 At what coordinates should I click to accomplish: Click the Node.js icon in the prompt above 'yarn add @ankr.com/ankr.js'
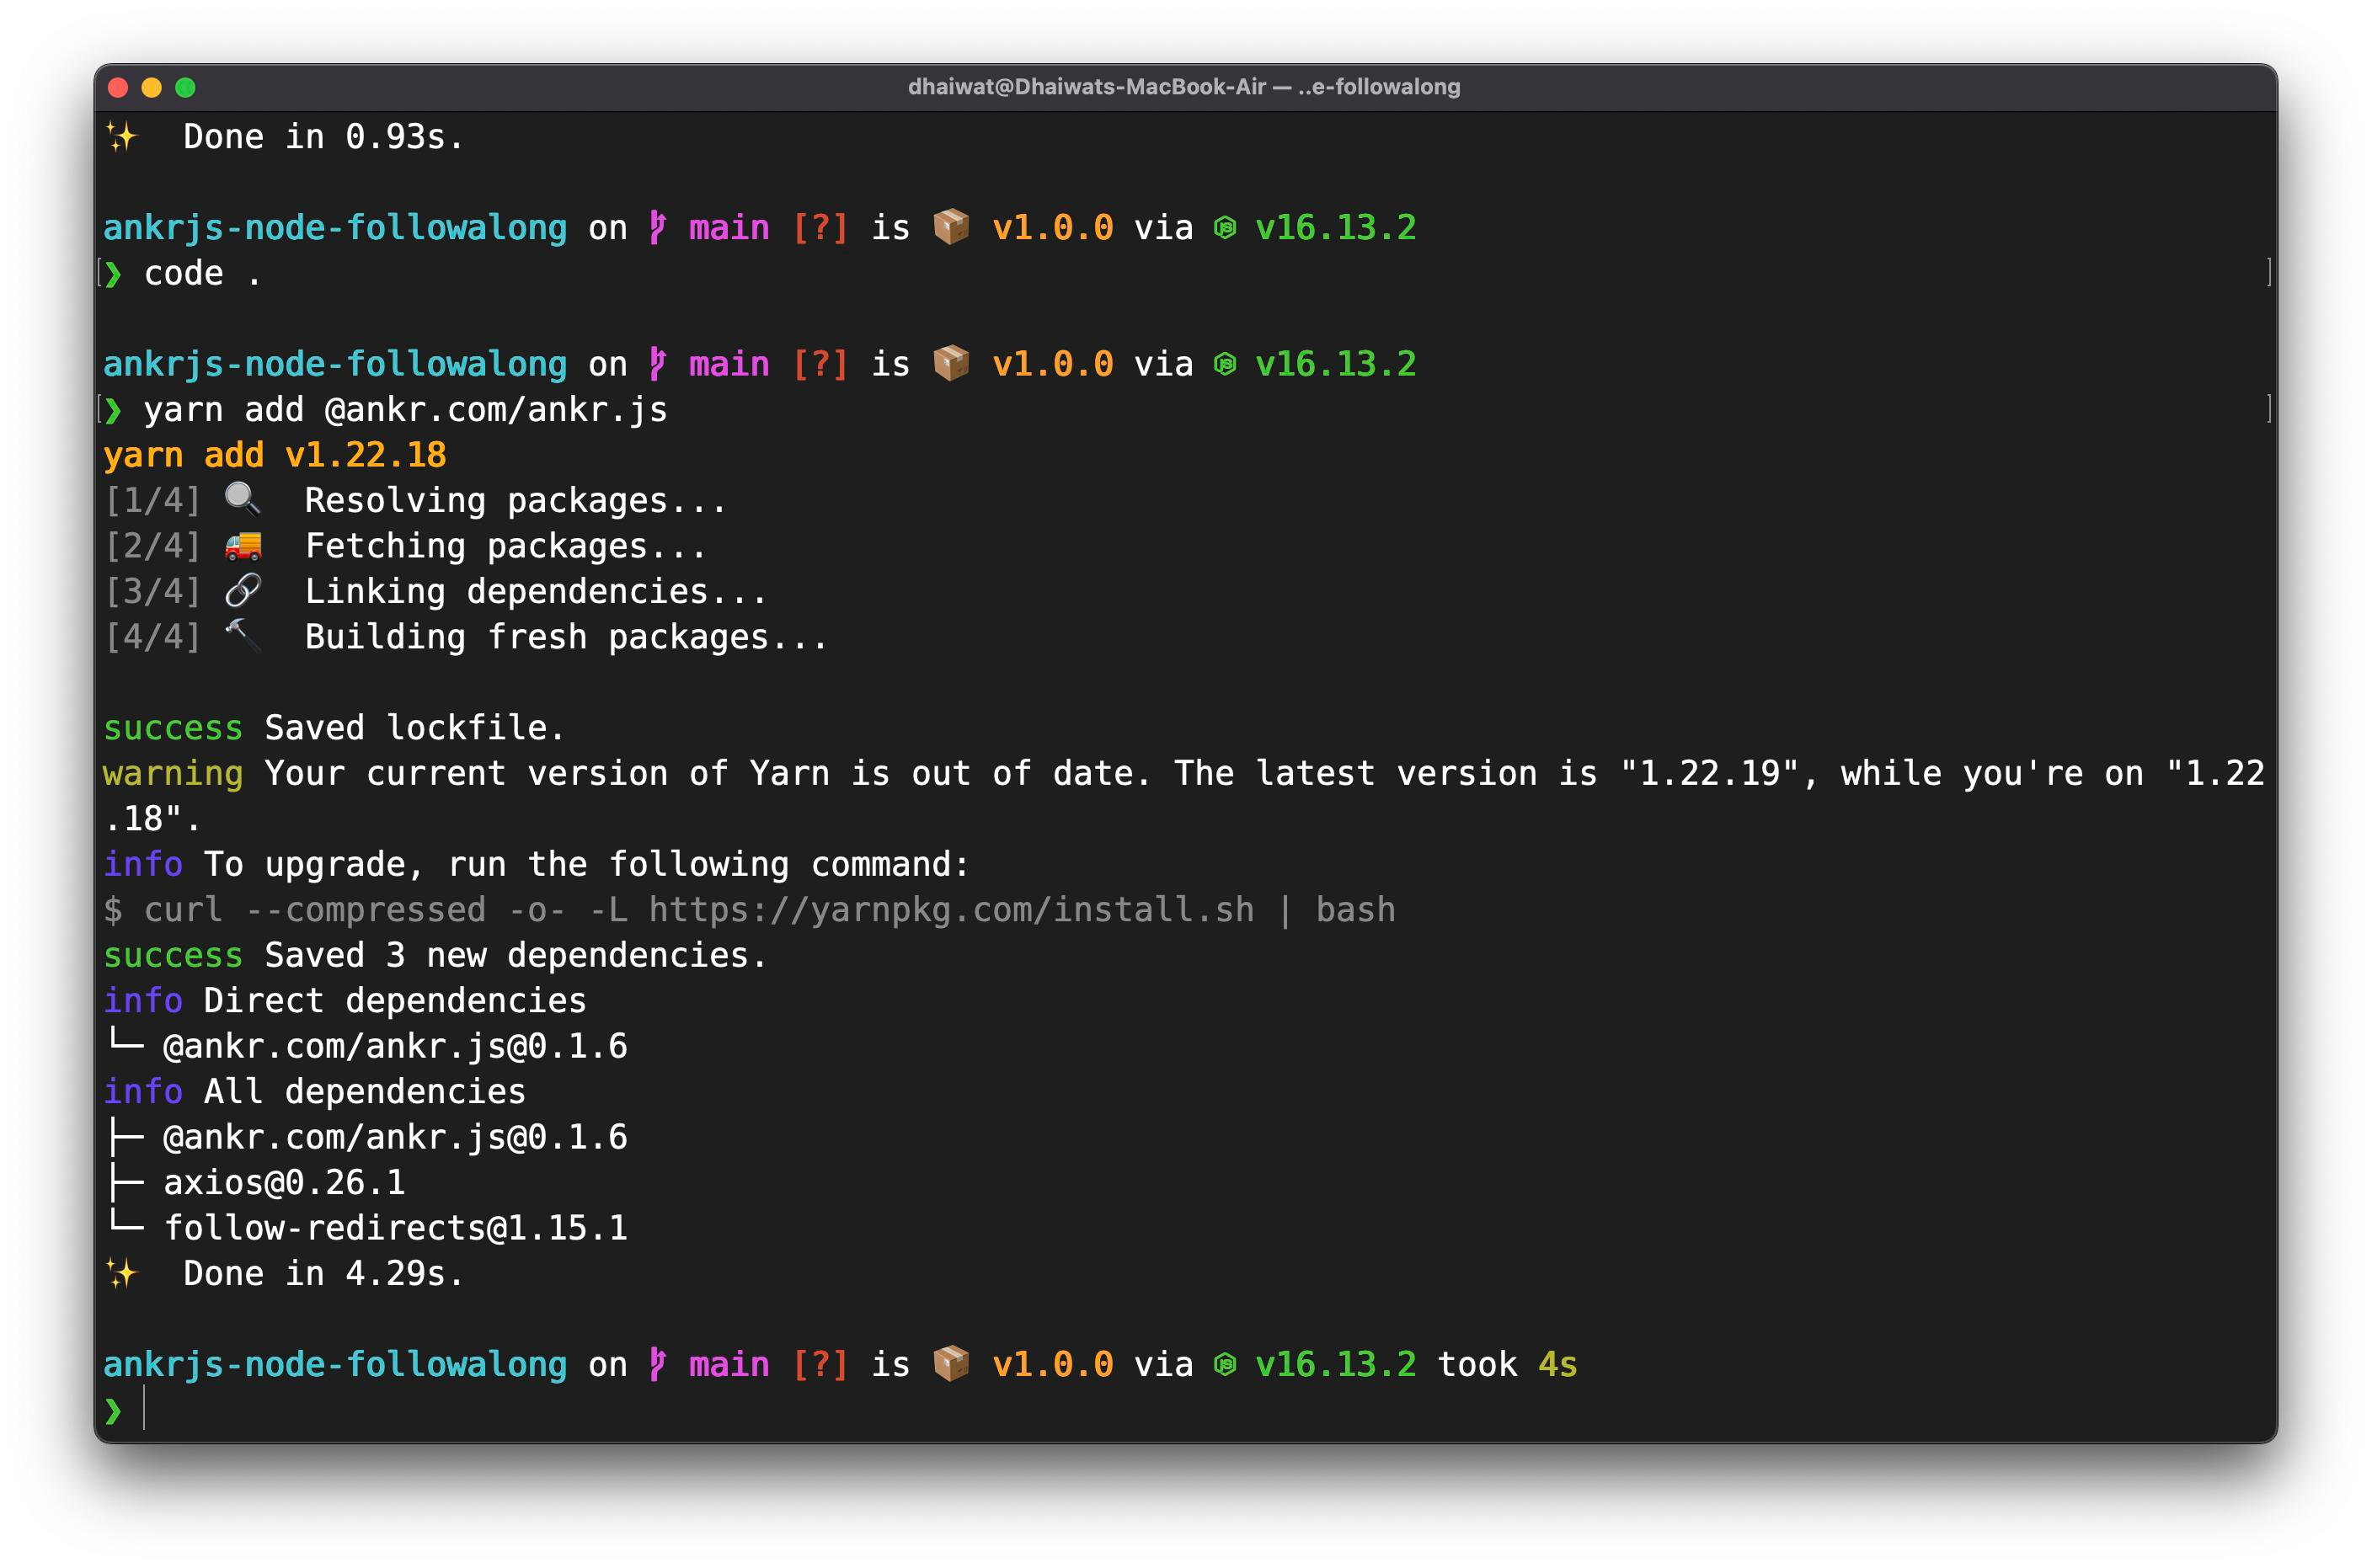(1225, 364)
